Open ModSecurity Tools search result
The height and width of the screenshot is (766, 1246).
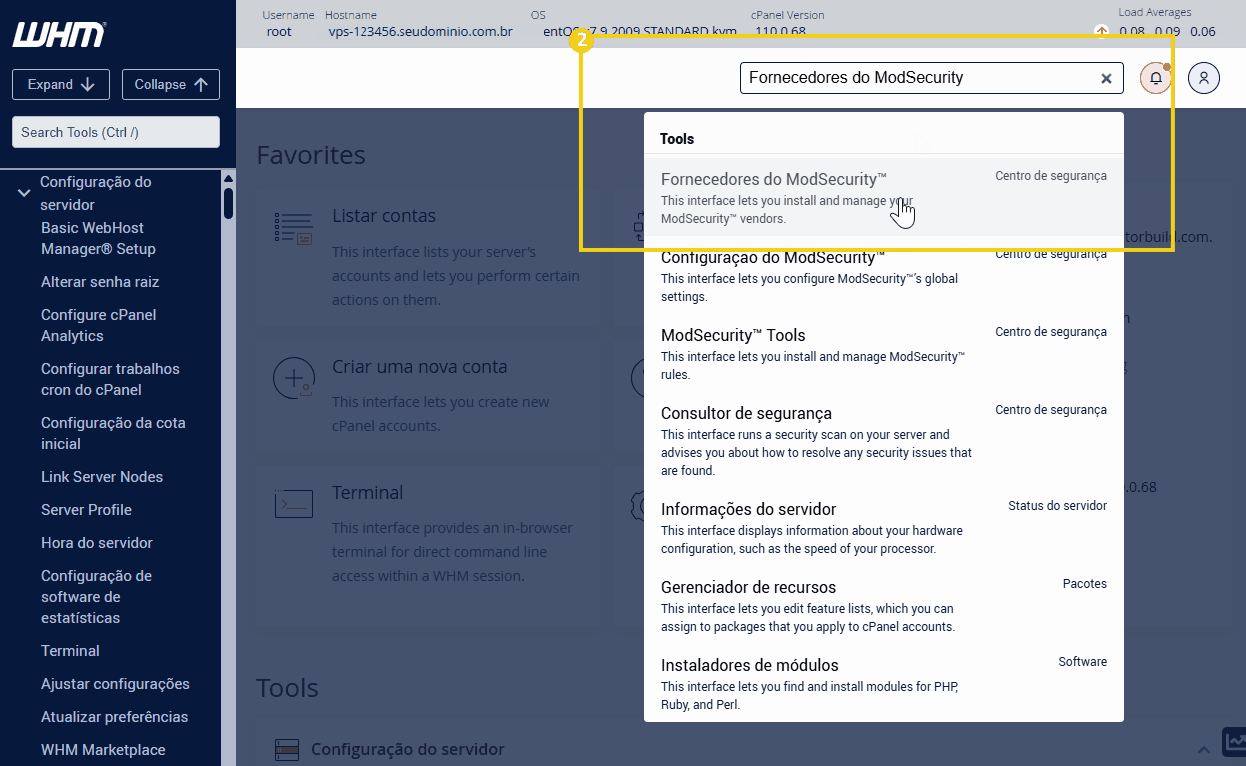point(884,354)
